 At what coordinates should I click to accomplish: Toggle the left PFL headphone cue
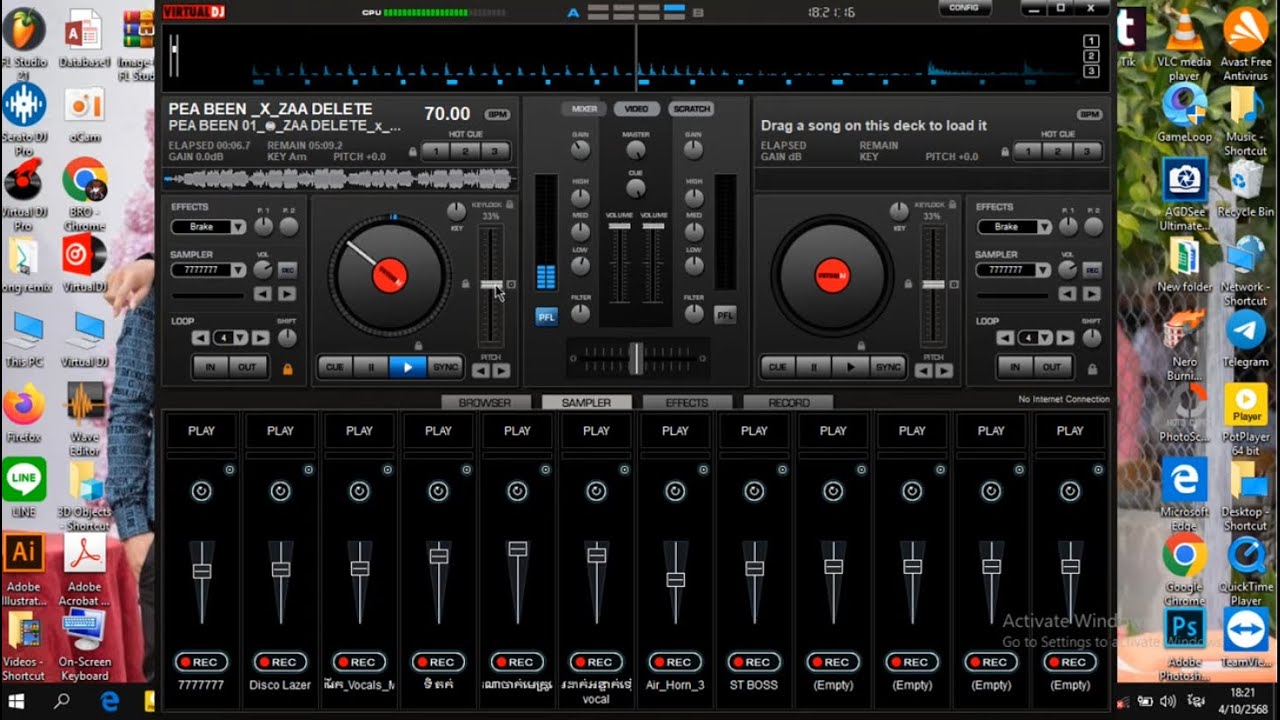(x=546, y=316)
